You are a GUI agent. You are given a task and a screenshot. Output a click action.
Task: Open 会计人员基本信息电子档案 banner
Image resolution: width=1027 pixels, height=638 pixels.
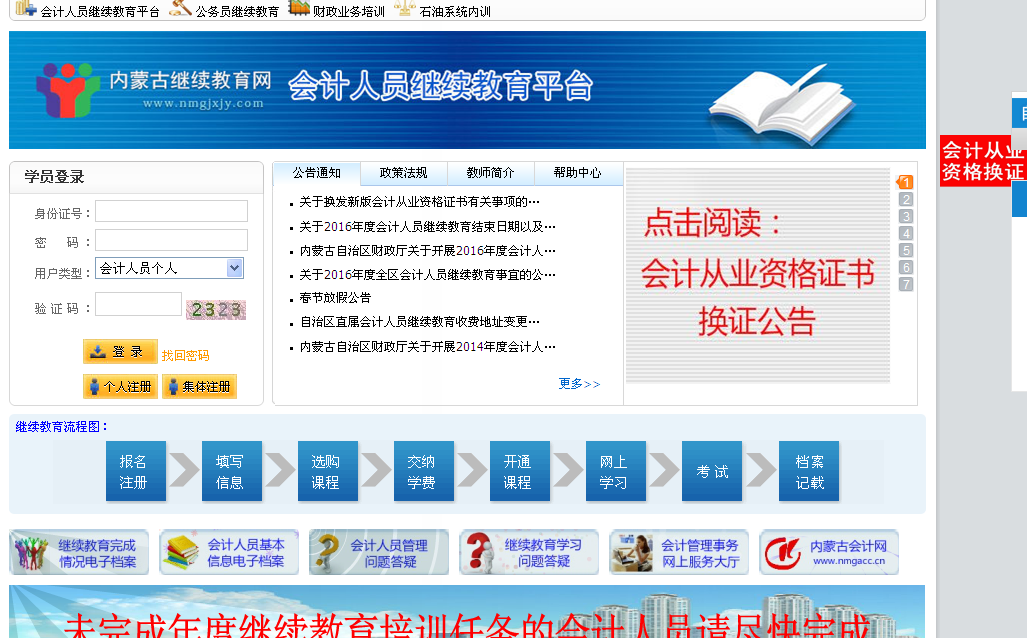(229, 553)
